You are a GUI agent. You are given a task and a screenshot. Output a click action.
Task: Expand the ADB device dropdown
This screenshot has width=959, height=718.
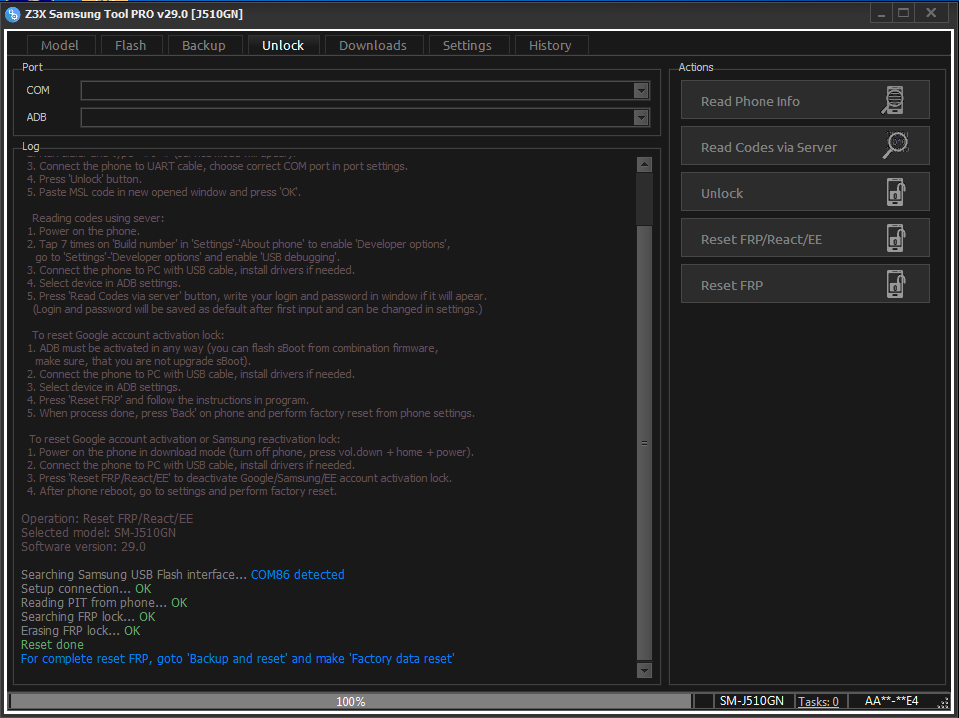(641, 117)
